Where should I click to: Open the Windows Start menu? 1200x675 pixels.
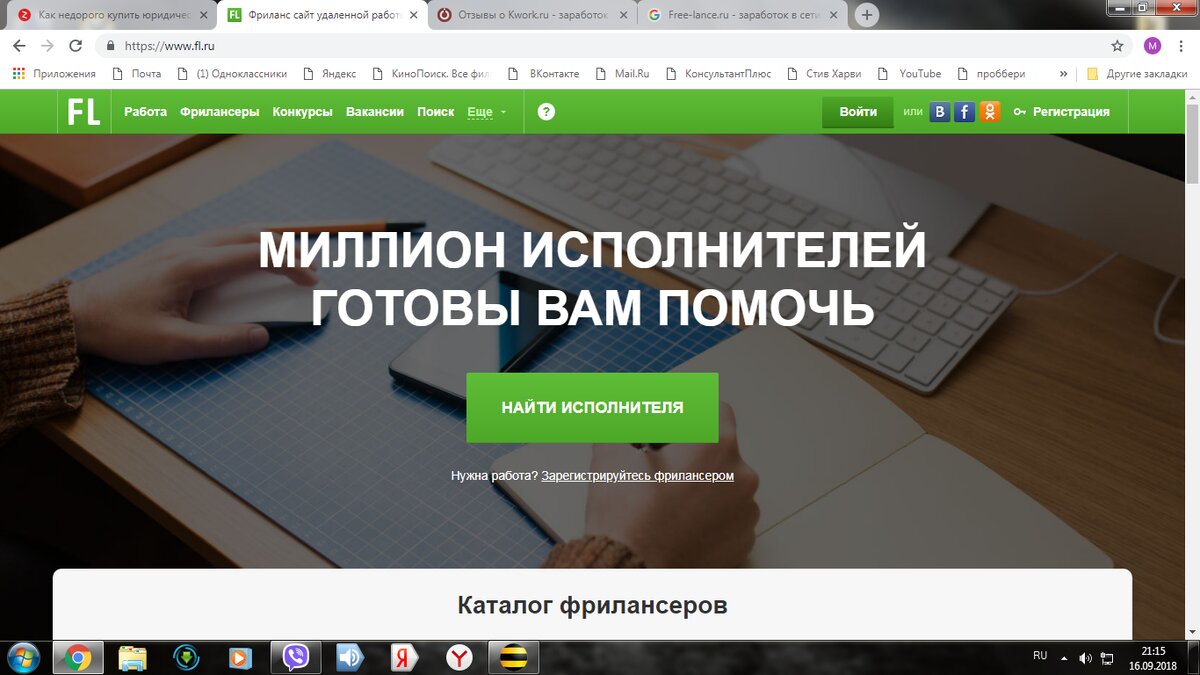[x=22, y=657]
